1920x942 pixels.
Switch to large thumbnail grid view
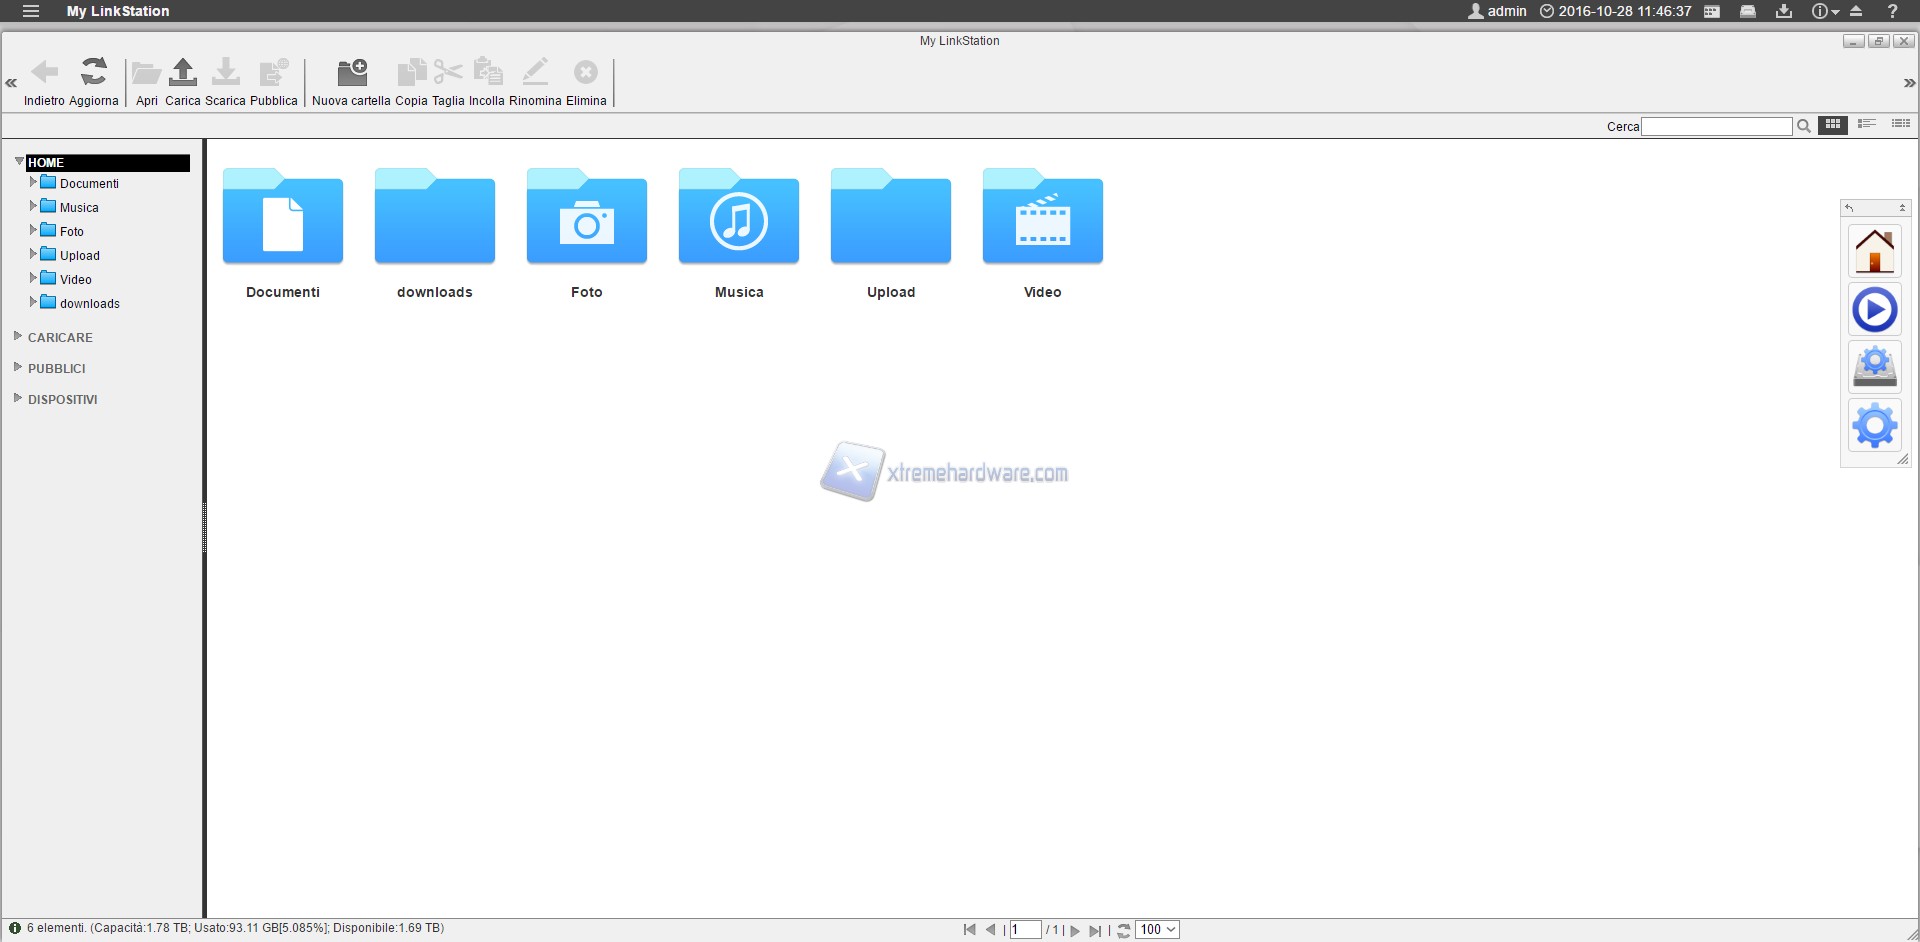coord(1833,124)
